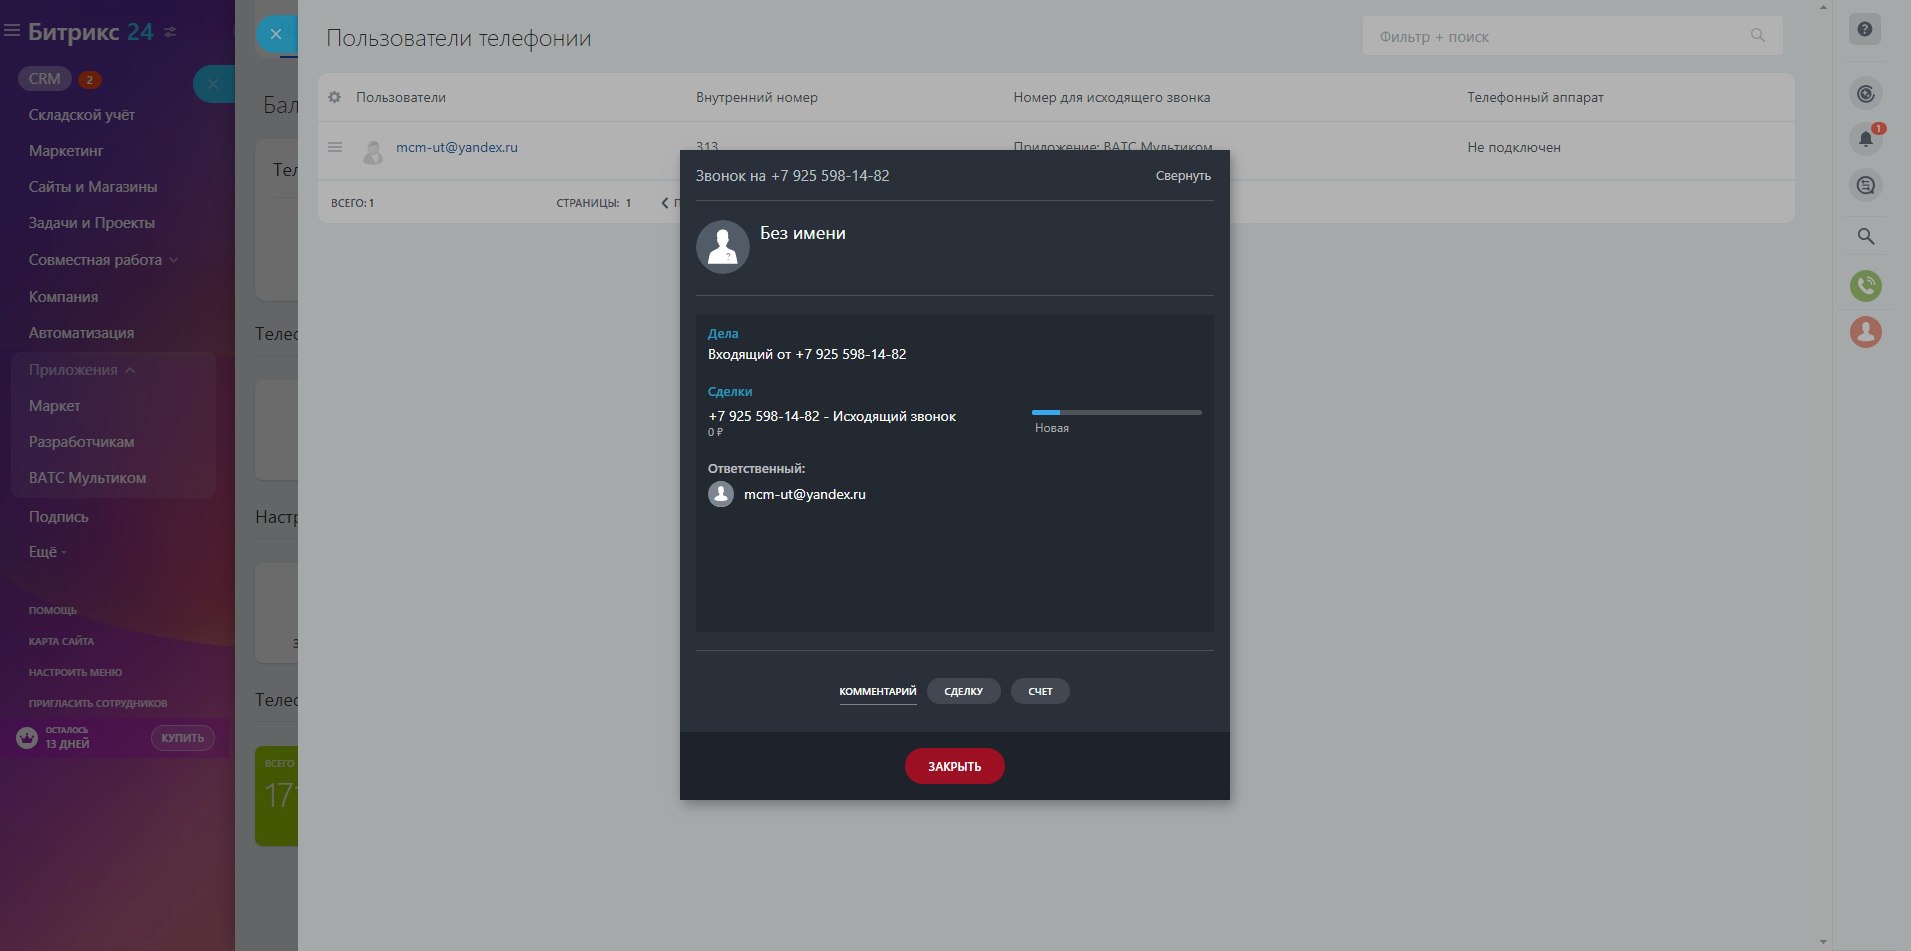Click user avatar in the table row
The width and height of the screenshot is (1911, 951).
click(x=373, y=151)
